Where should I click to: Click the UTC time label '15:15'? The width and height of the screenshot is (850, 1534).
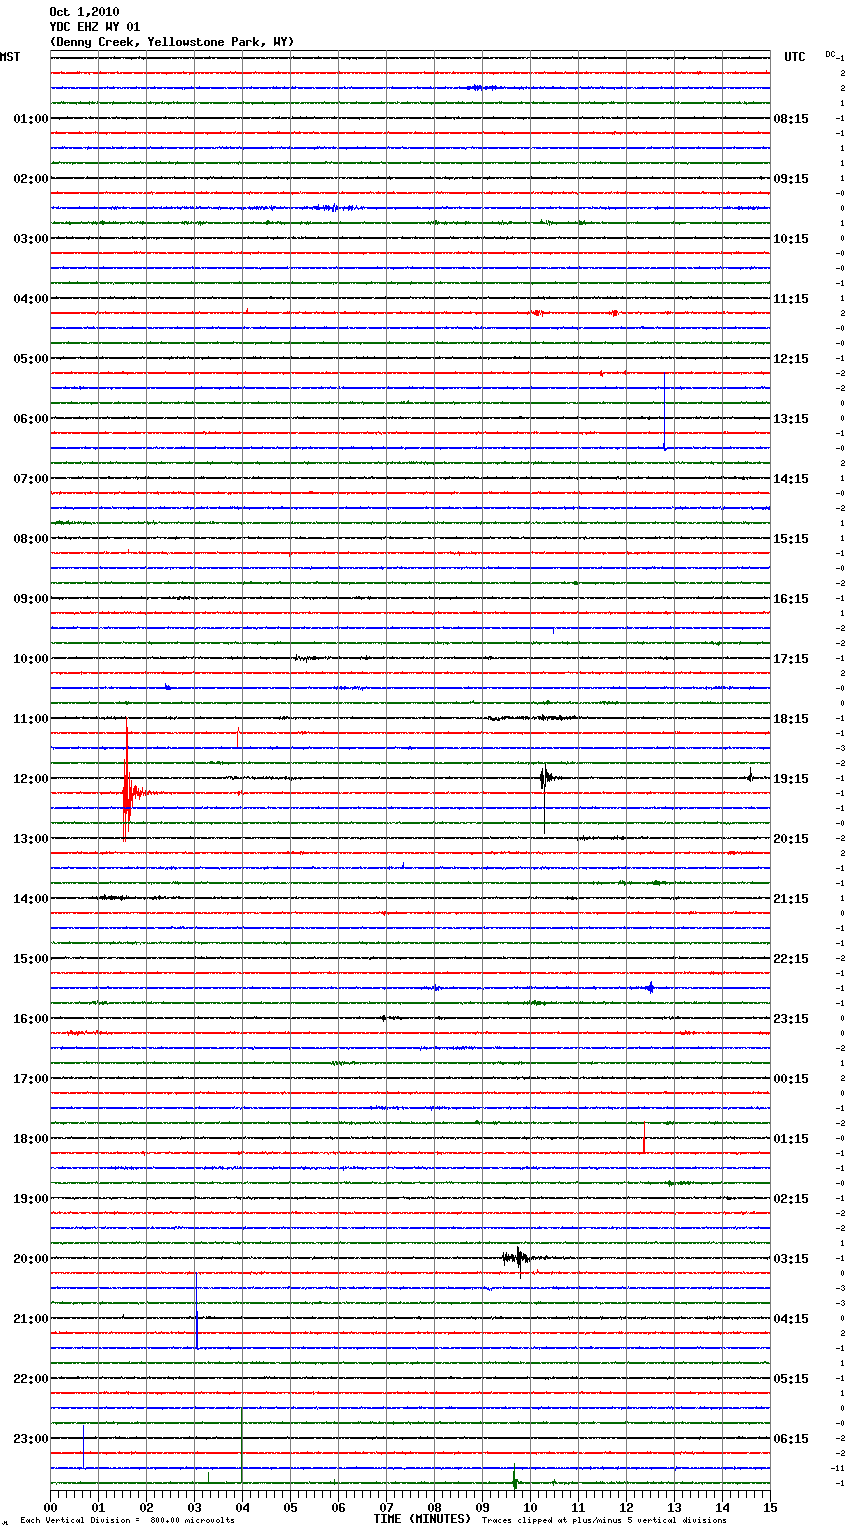791,539
